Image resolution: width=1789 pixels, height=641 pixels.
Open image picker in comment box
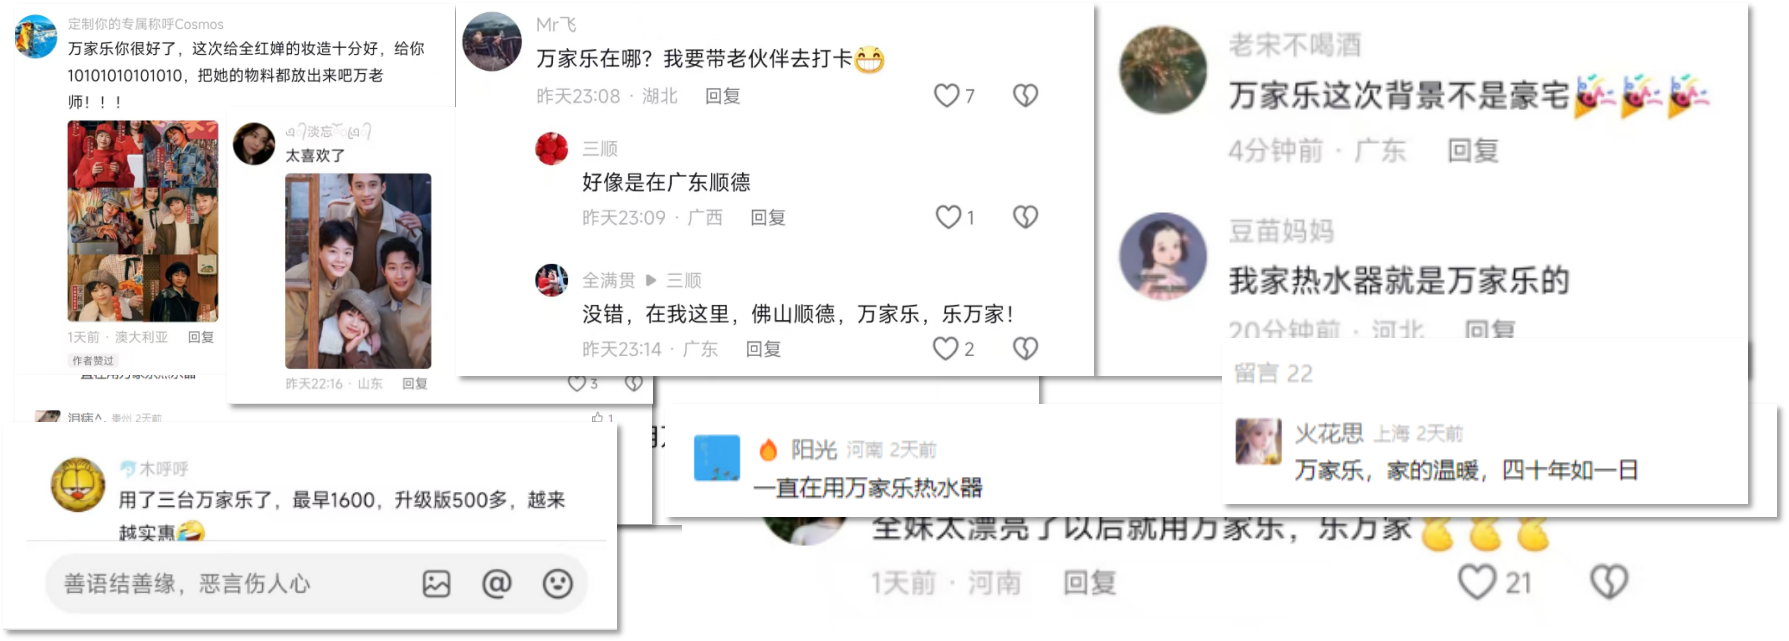click(x=436, y=584)
